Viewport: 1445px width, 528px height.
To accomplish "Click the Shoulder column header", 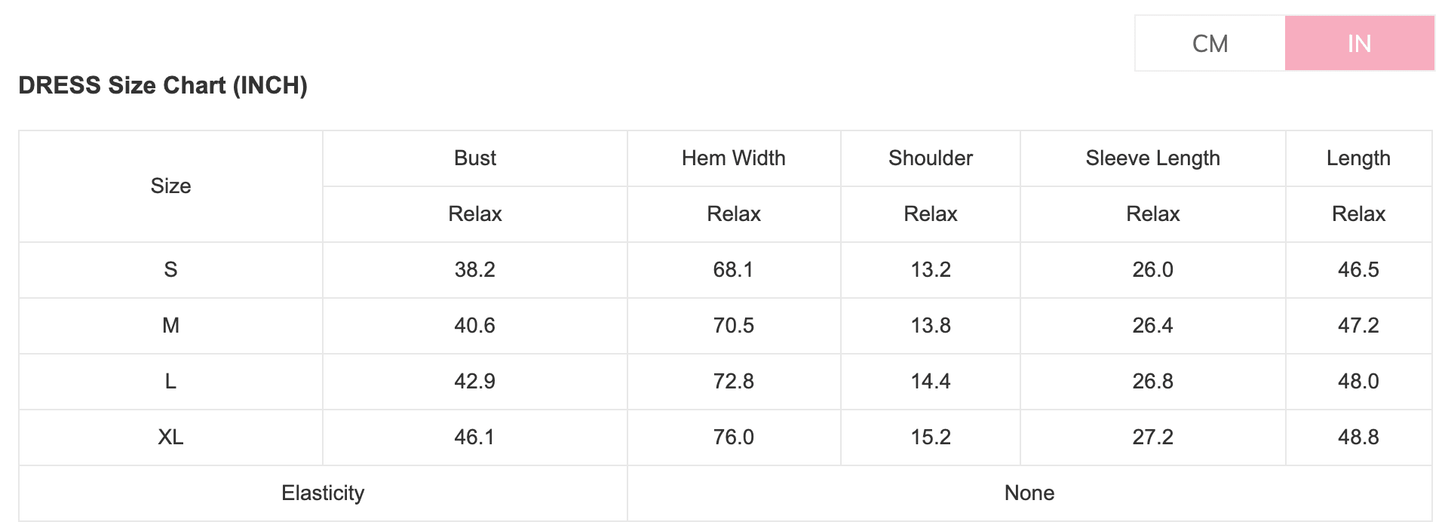I will tap(930, 158).
